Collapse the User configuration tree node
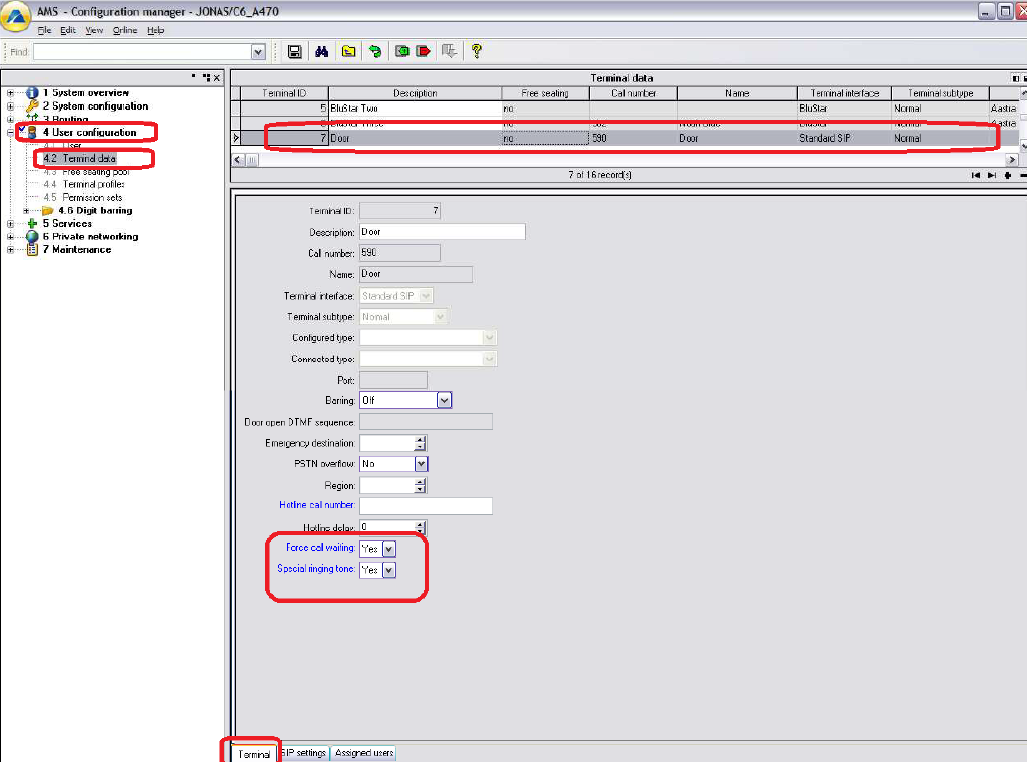The width and height of the screenshot is (1027, 762). tap(11, 132)
